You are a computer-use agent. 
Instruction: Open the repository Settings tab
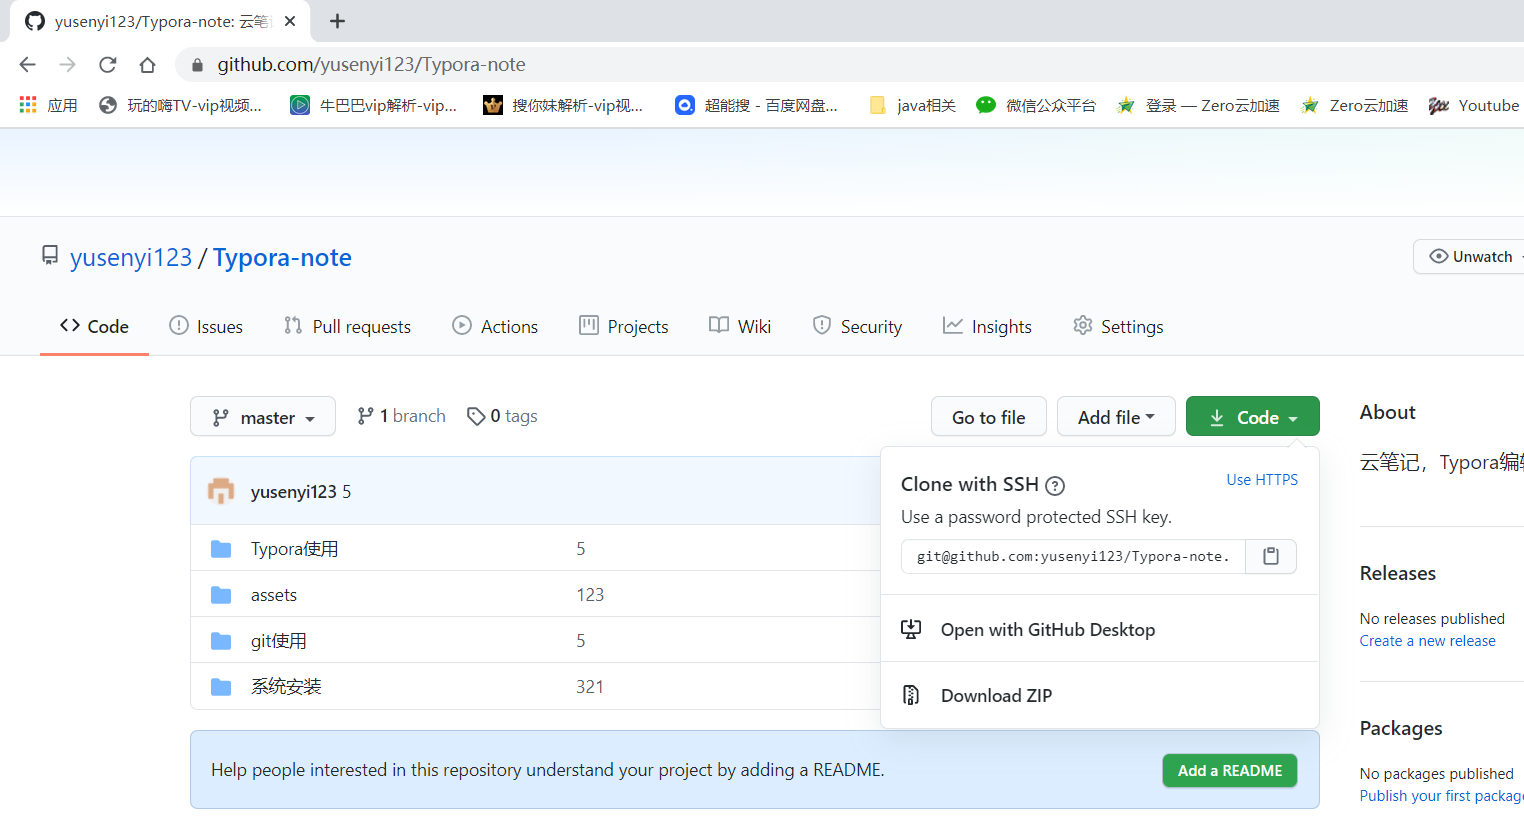click(x=1118, y=327)
